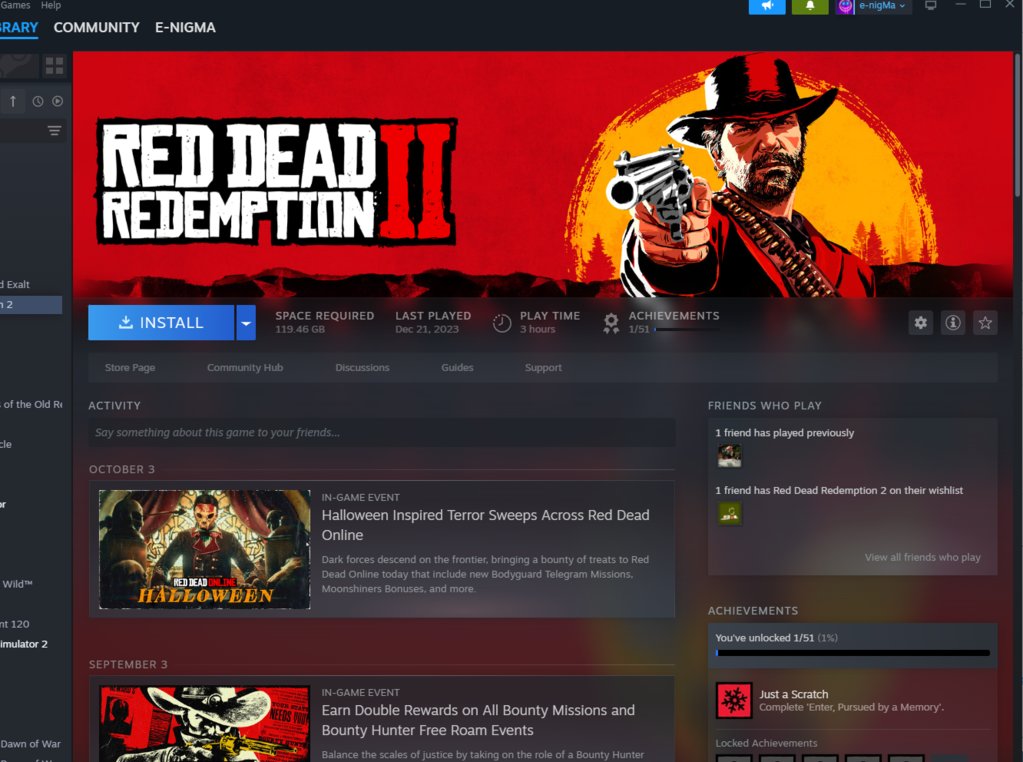Viewport: 1023px width, 762px height.
Task: Click the activity status input field
Action: point(382,433)
